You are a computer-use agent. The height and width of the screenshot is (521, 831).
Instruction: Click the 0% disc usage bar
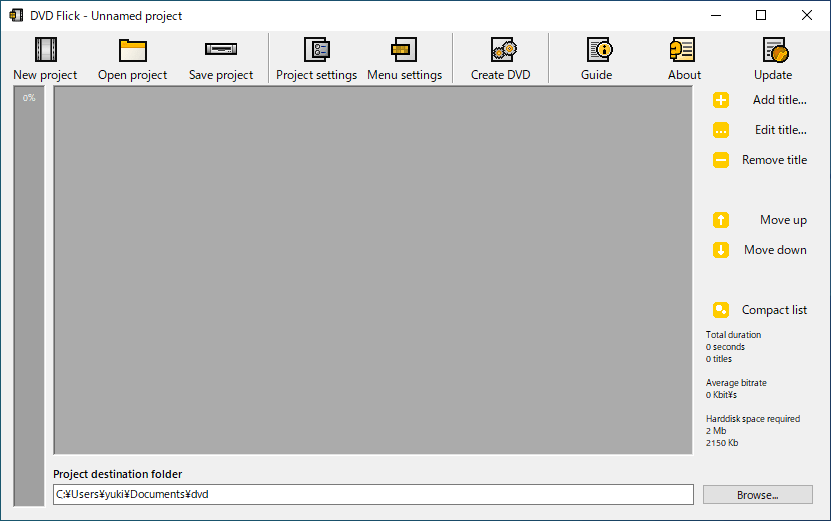tap(29, 296)
